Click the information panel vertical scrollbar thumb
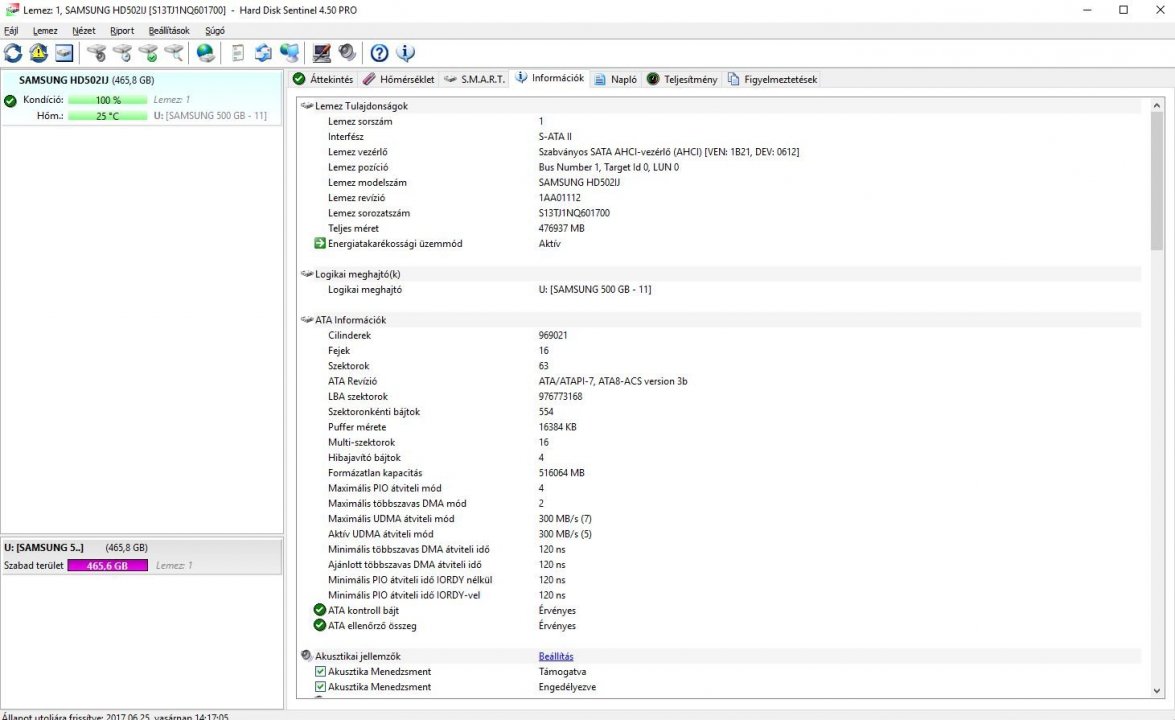Image resolution: width=1175 pixels, height=720 pixels. (x=1157, y=182)
